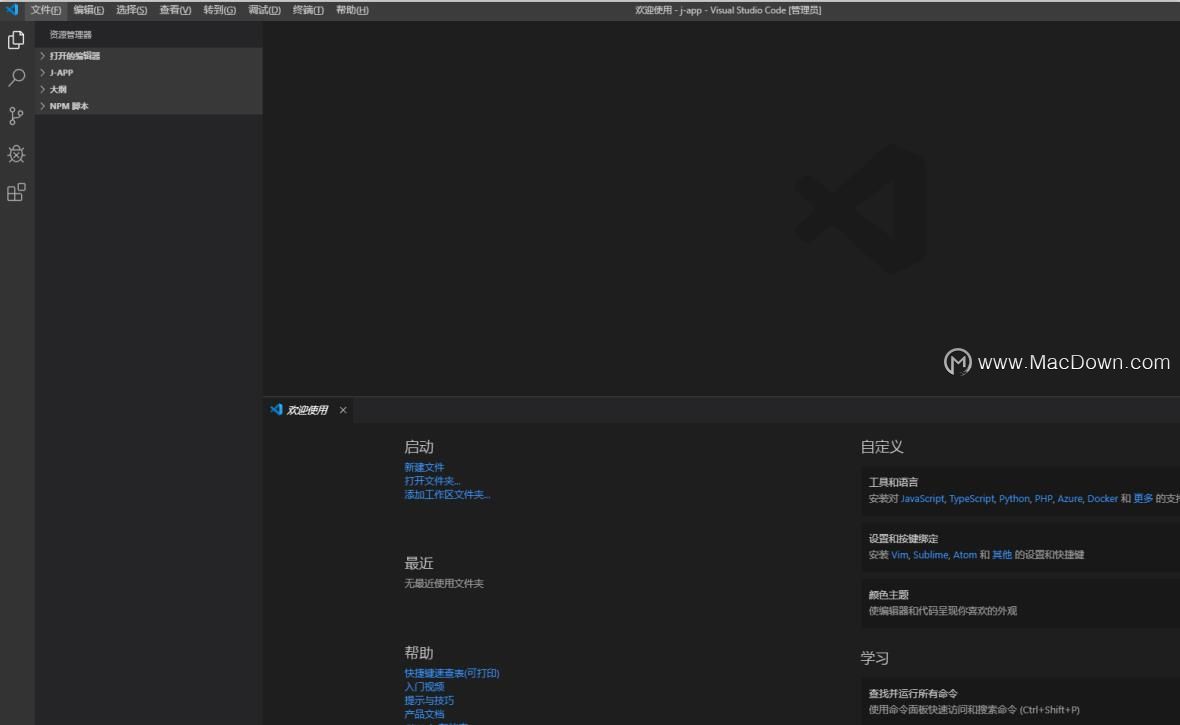
Task: Click the Azure link
Action: coord(1069,498)
